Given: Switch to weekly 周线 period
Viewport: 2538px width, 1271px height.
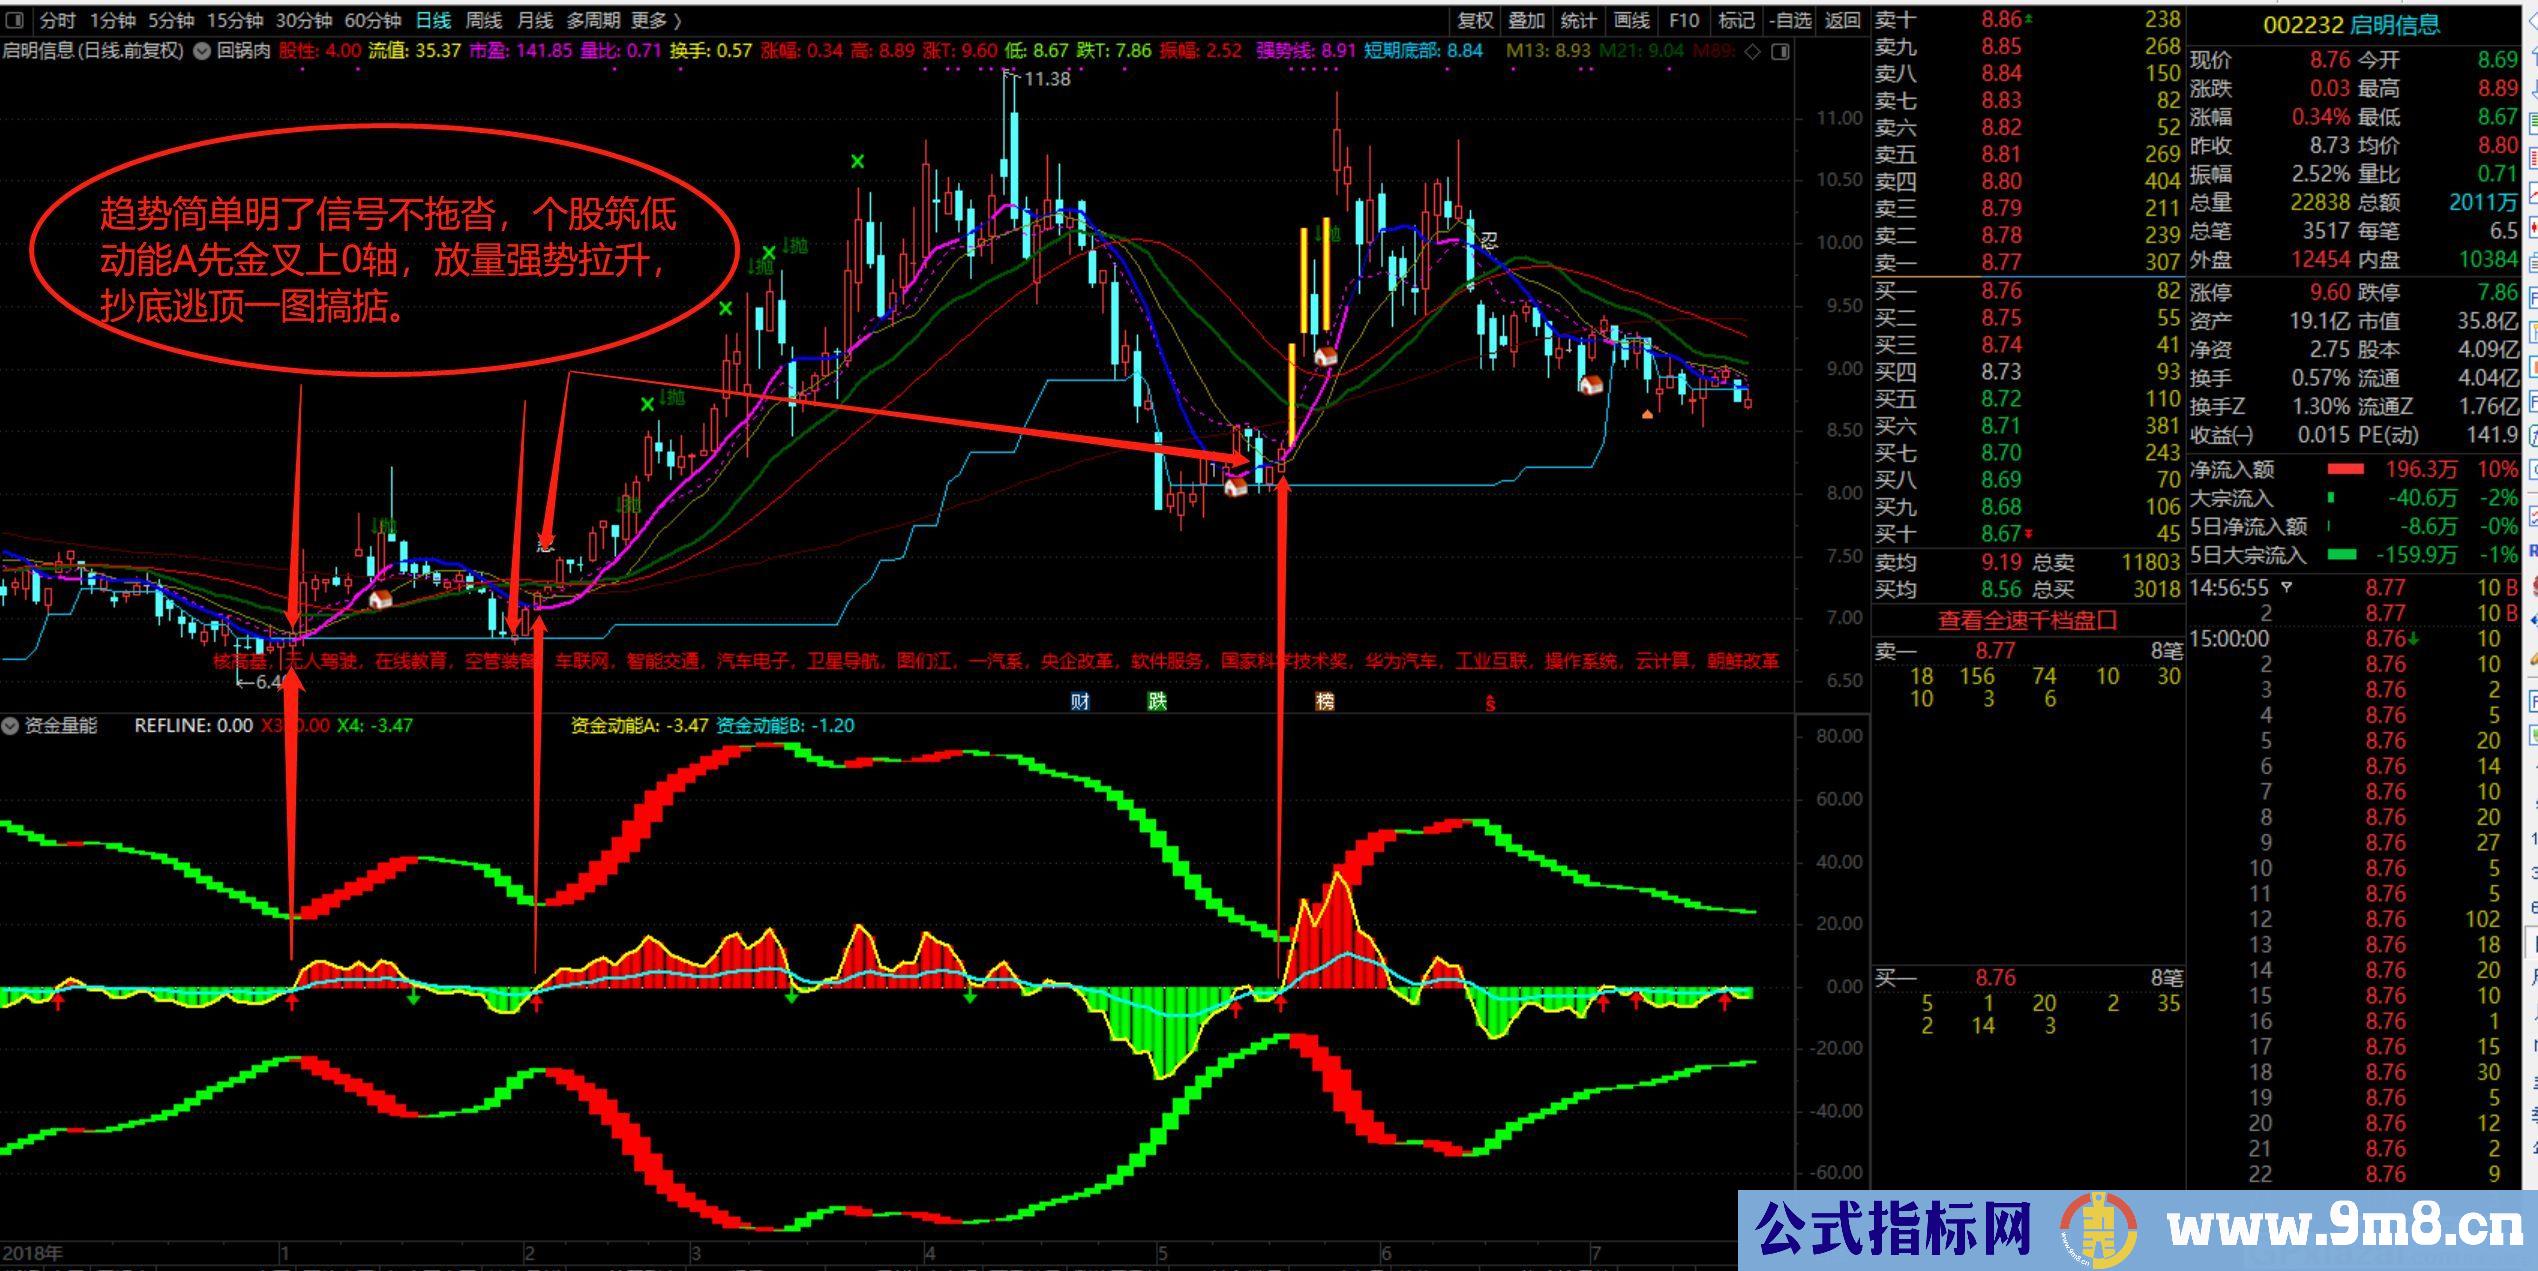Looking at the screenshot, I should (x=484, y=20).
